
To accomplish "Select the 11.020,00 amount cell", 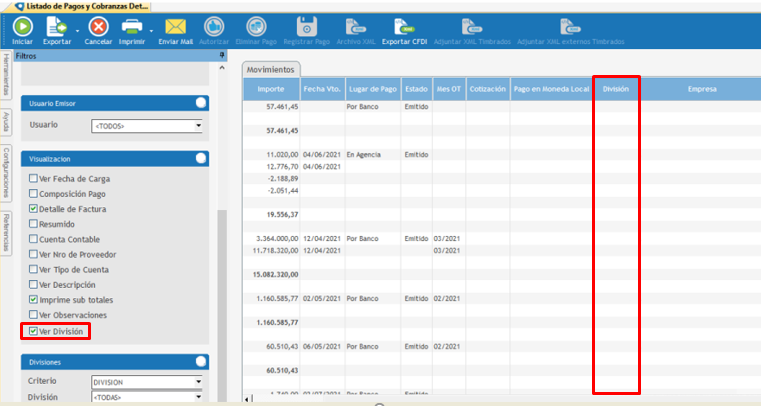I will 271,154.
